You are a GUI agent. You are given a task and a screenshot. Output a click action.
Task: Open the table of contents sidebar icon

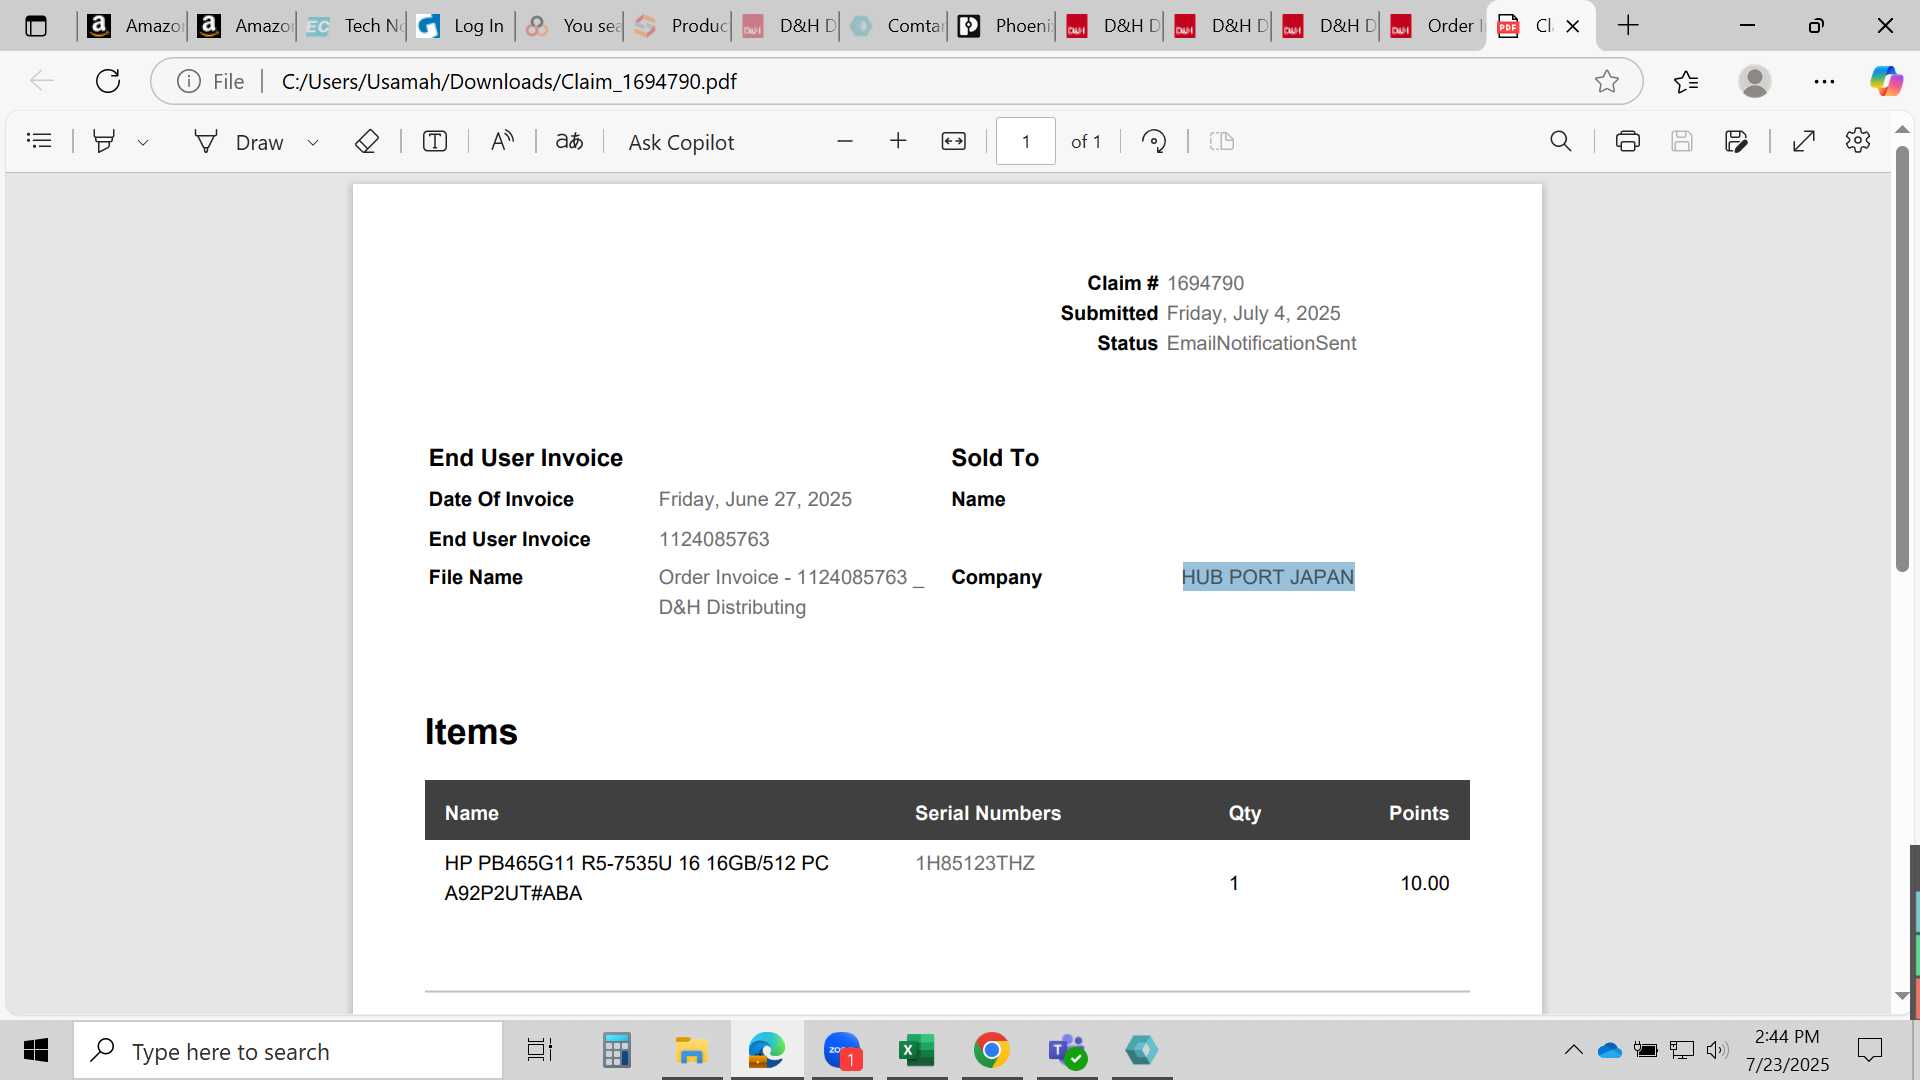(x=39, y=141)
